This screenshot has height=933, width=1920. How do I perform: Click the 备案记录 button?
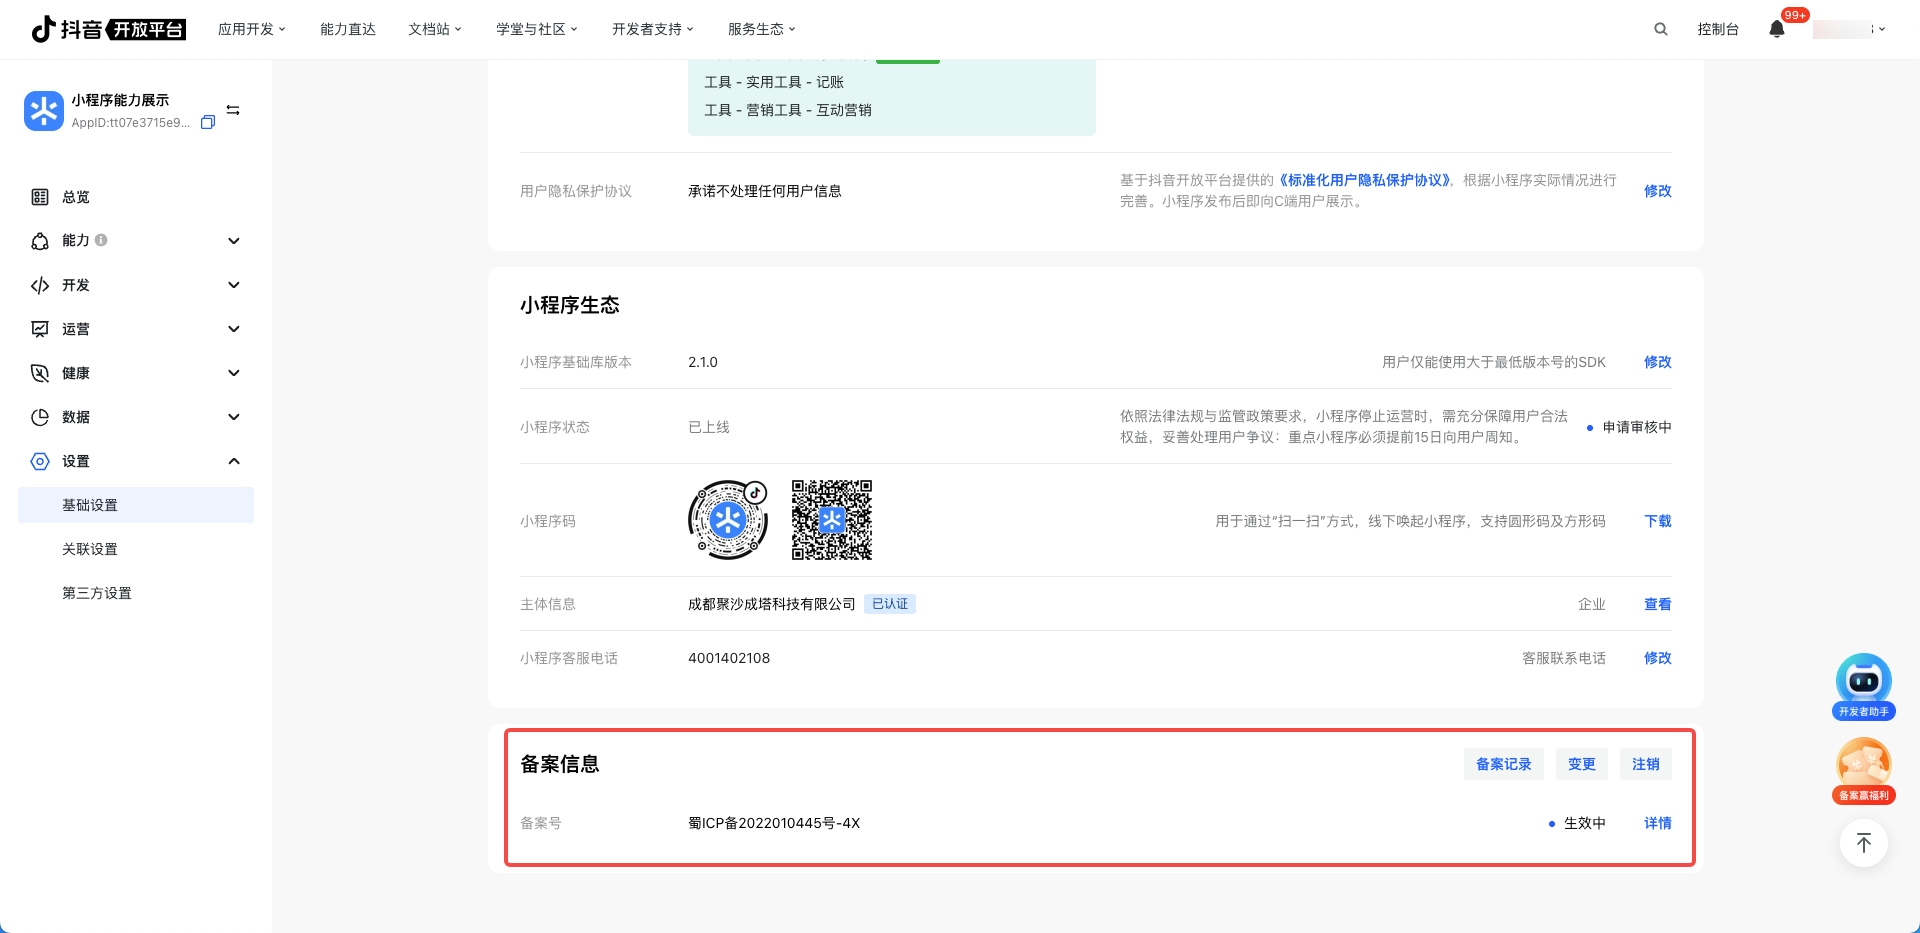1503,764
